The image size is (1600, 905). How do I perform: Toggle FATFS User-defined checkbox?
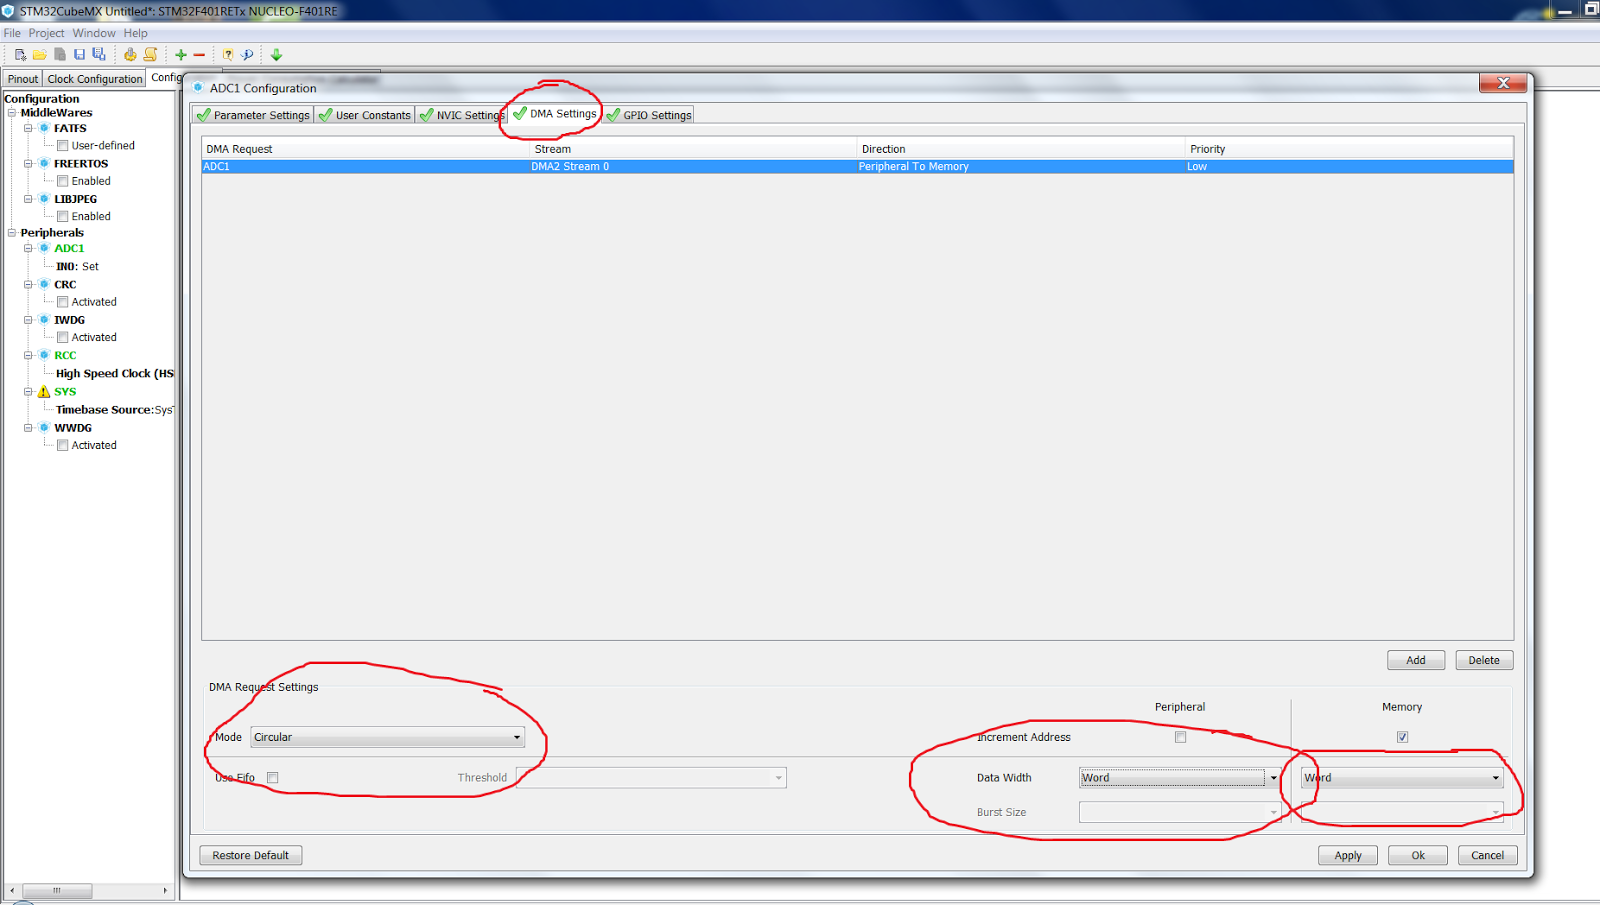pos(63,146)
